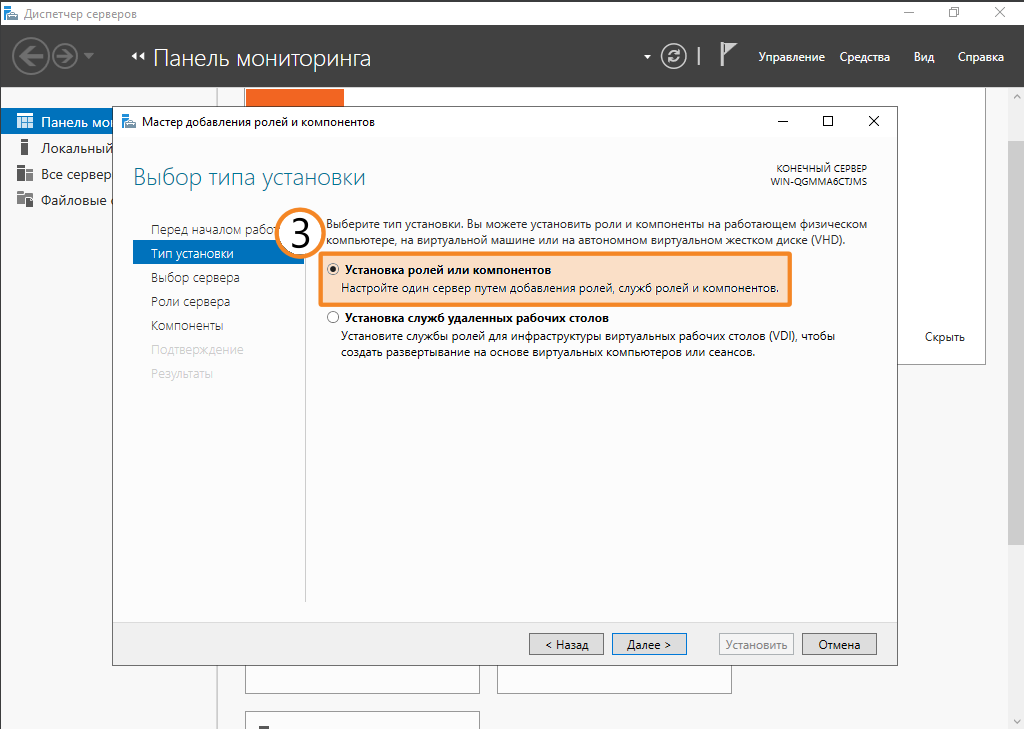The width and height of the screenshot is (1025, 729).
Task: Select Установка ролей или компонентов radio button
Action: pos(333,270)
